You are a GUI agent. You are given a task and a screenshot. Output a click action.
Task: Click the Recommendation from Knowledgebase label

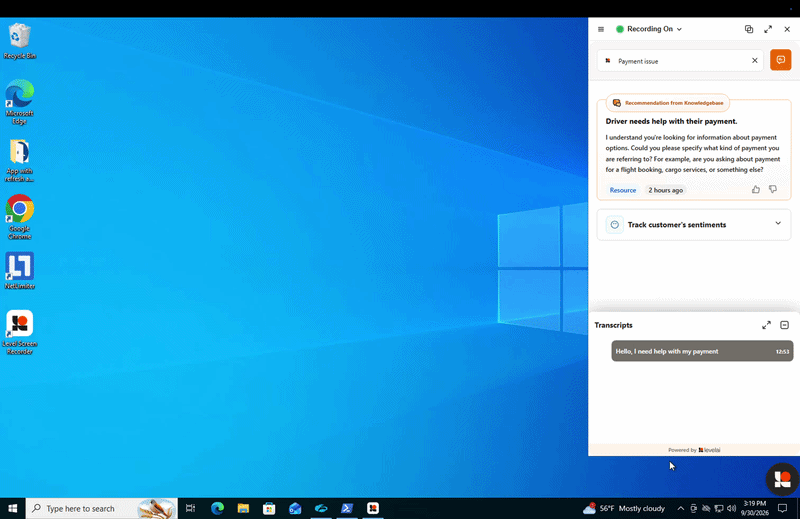(668, 103)
